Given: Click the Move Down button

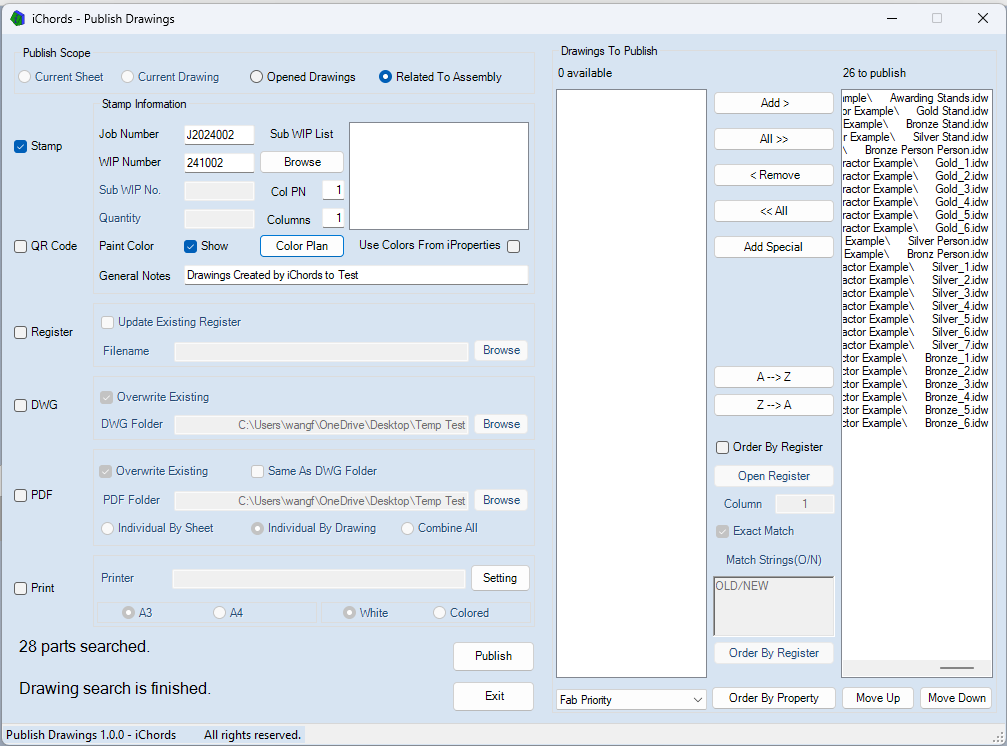Looking at the screenshot, I should coord(956,698).
